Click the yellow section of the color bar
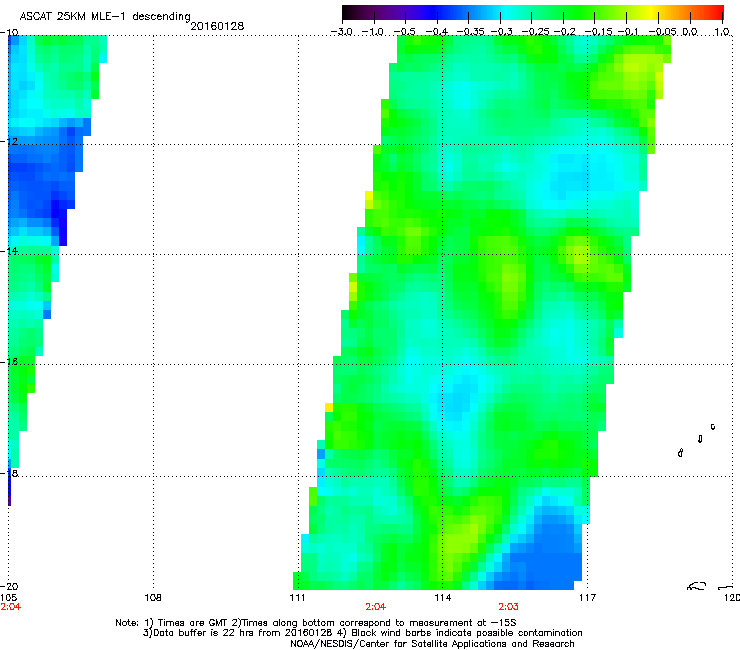Screen dimensions: 740x650 tap(652, 12)
